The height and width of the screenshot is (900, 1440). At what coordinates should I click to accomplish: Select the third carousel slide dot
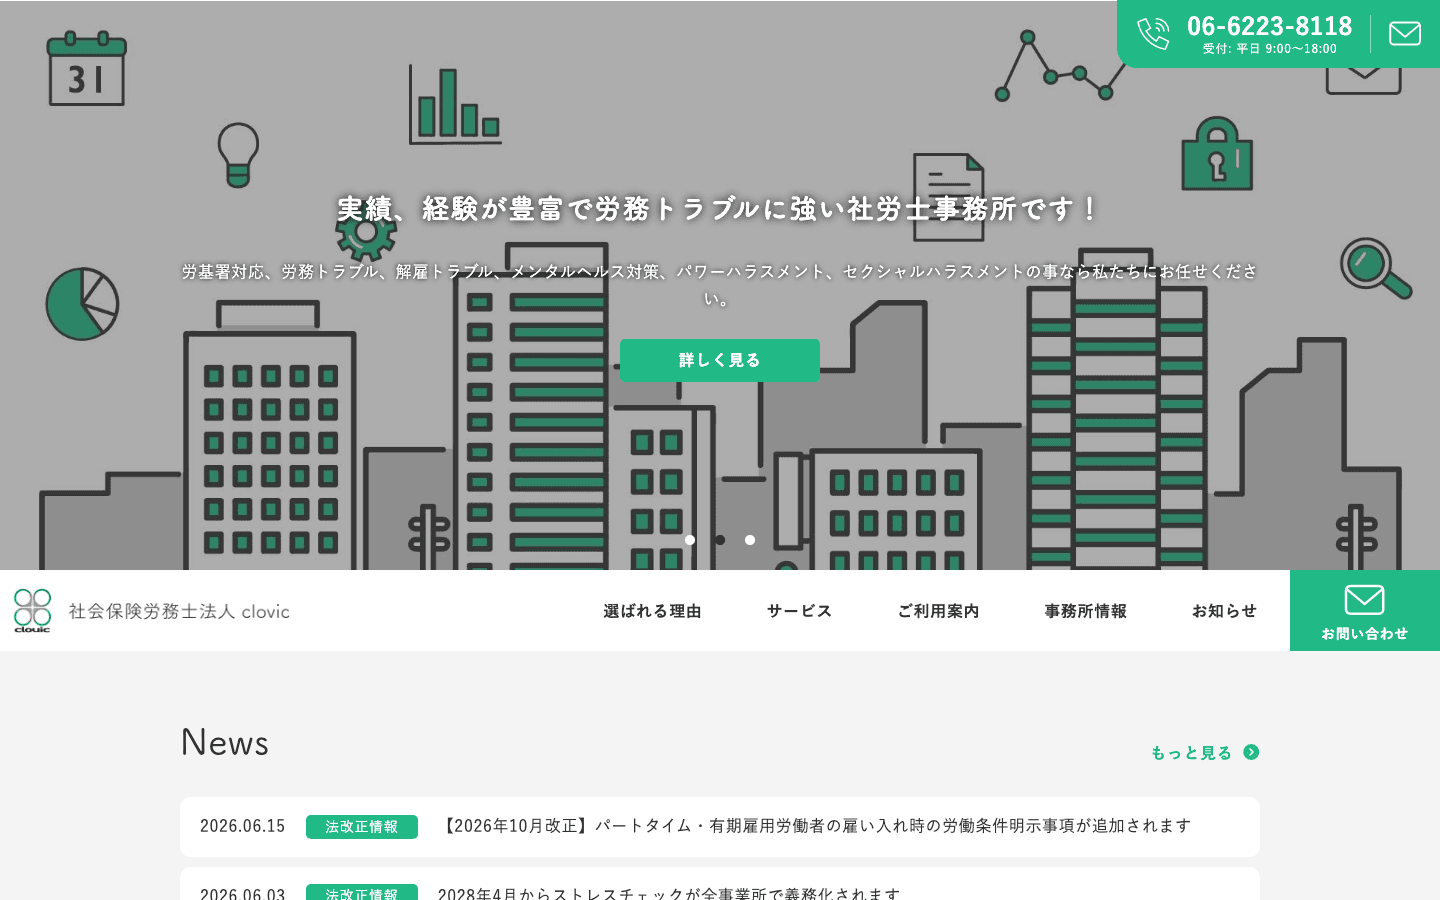(x=750, y=540)
